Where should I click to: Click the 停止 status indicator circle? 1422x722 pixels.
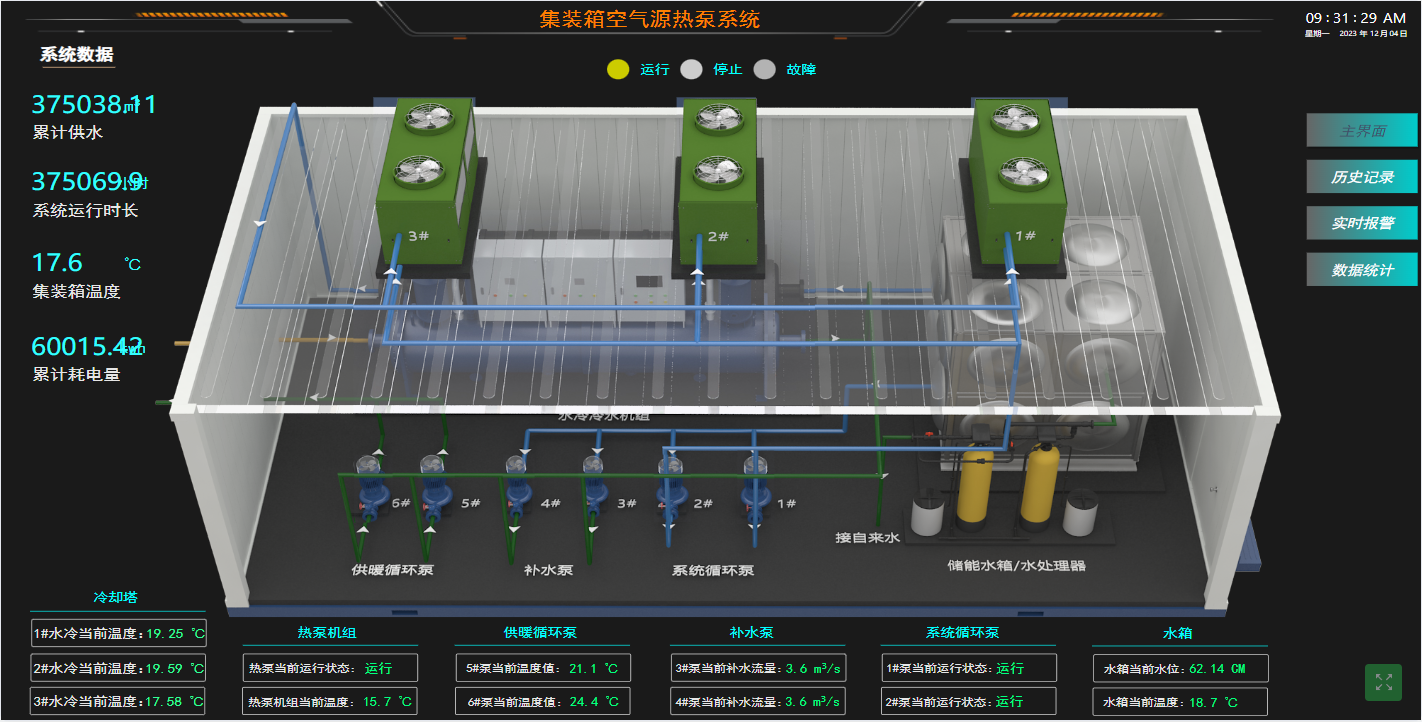(691, 69)
